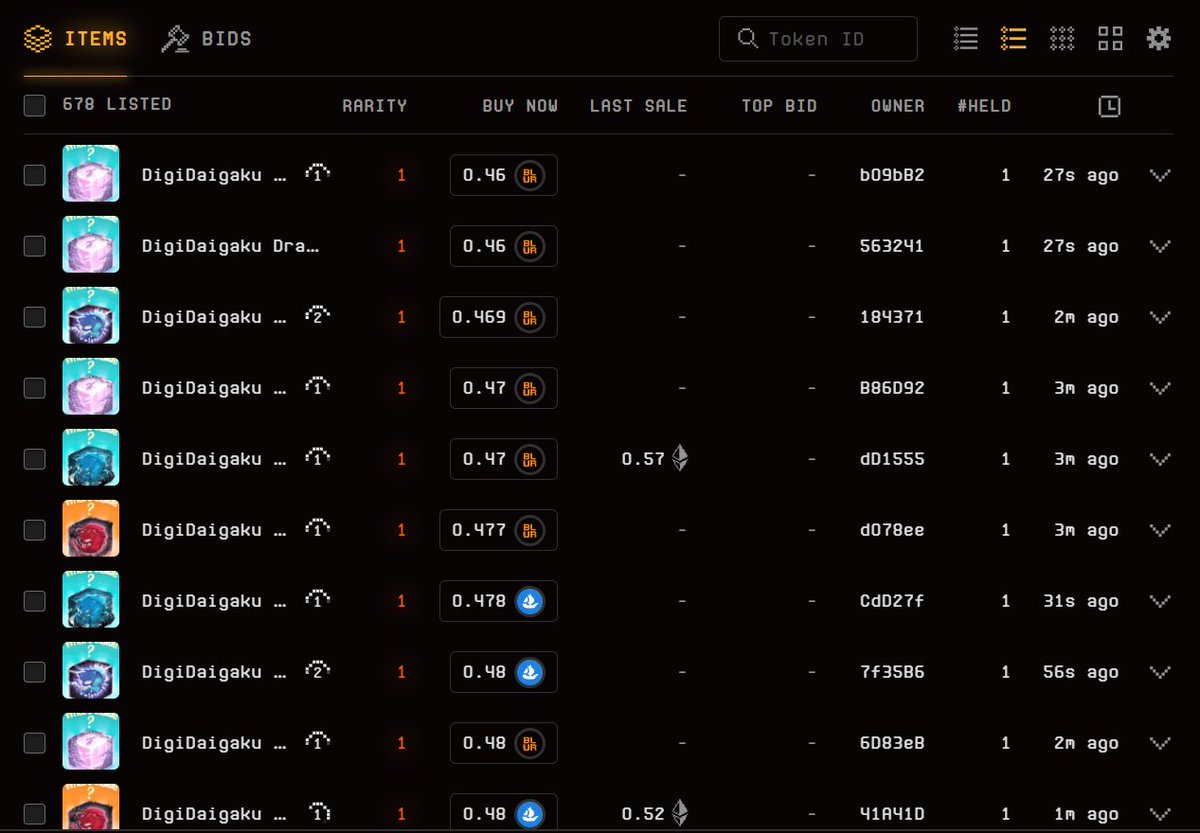Click the 31s ago listing time

pyautogui.click(x=1081, y=601)
